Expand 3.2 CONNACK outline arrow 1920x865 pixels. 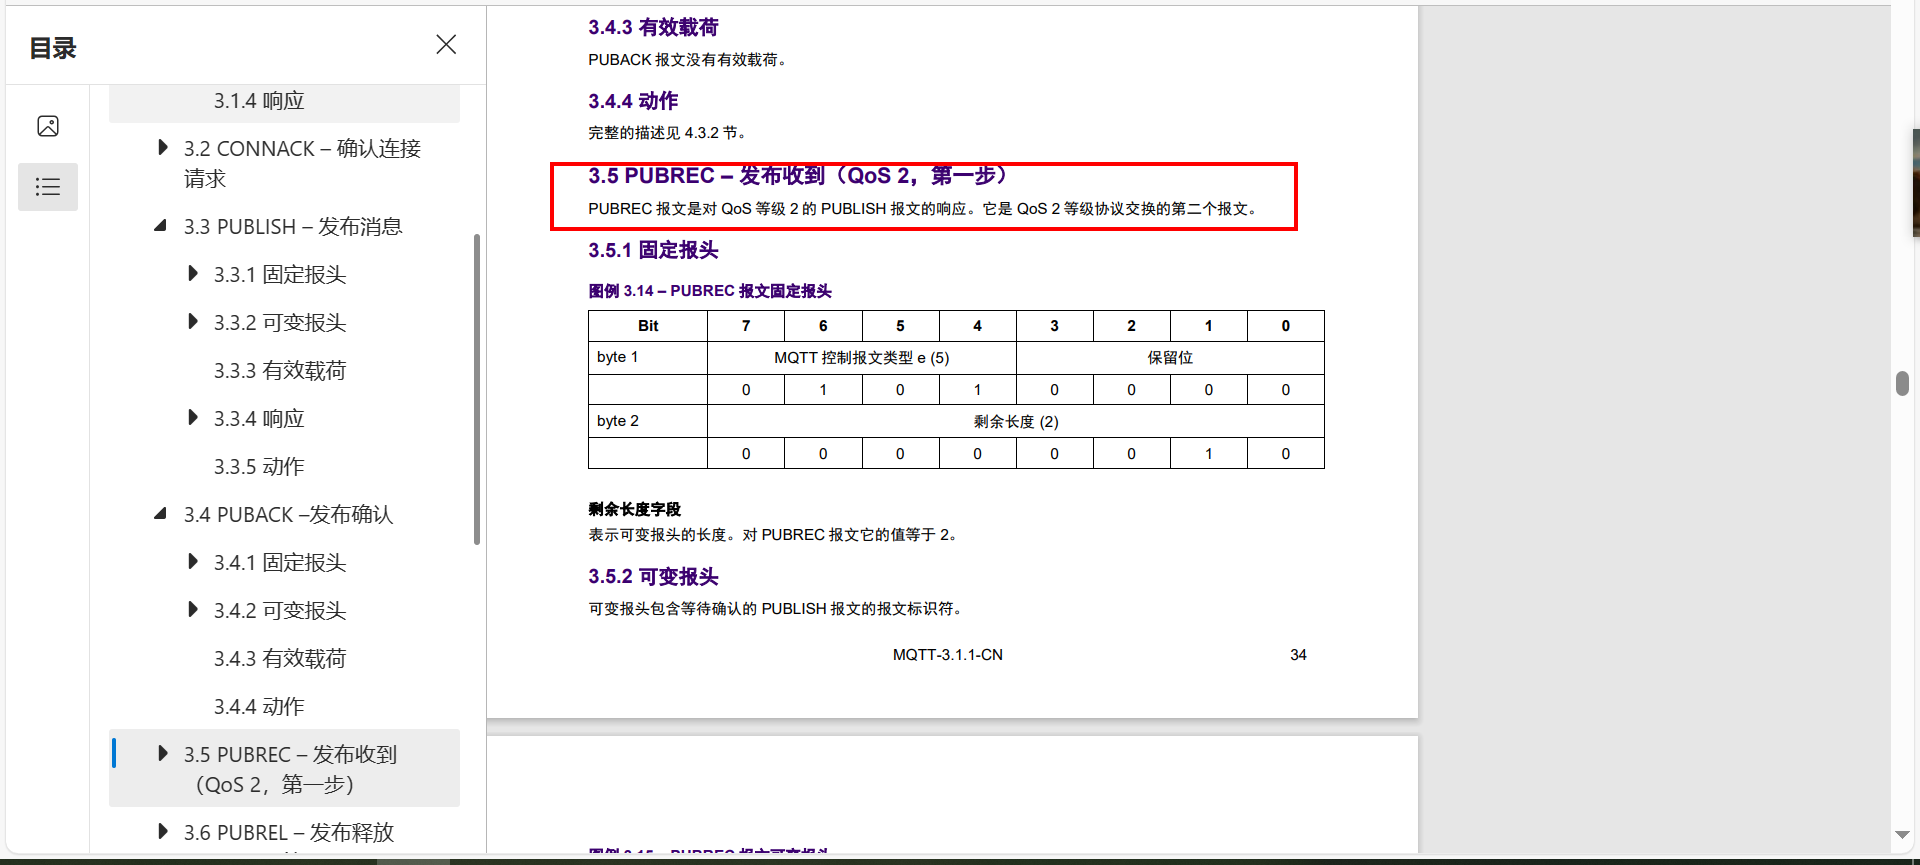[x=163, y=148]
